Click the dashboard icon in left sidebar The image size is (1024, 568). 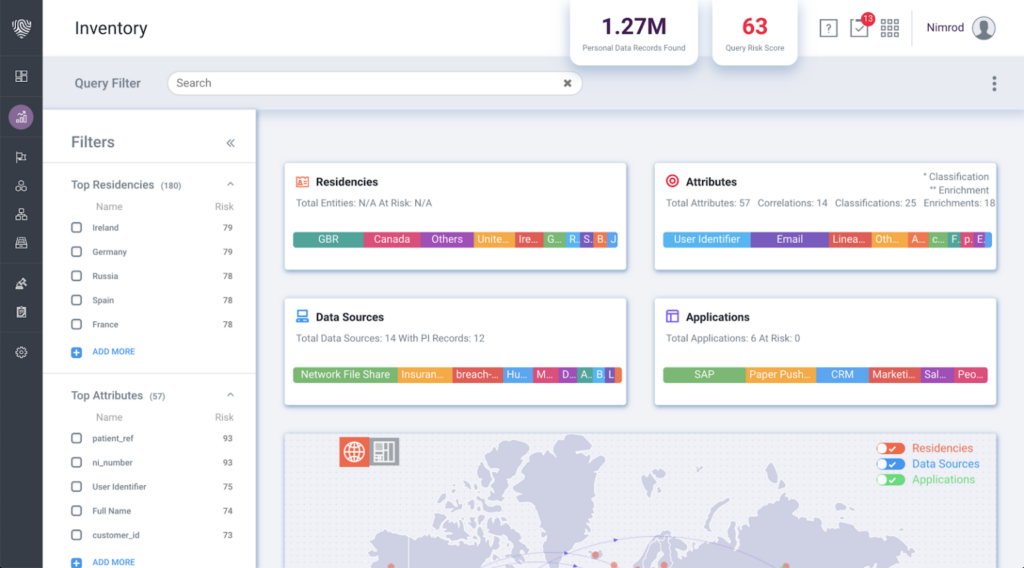(21, 76)
